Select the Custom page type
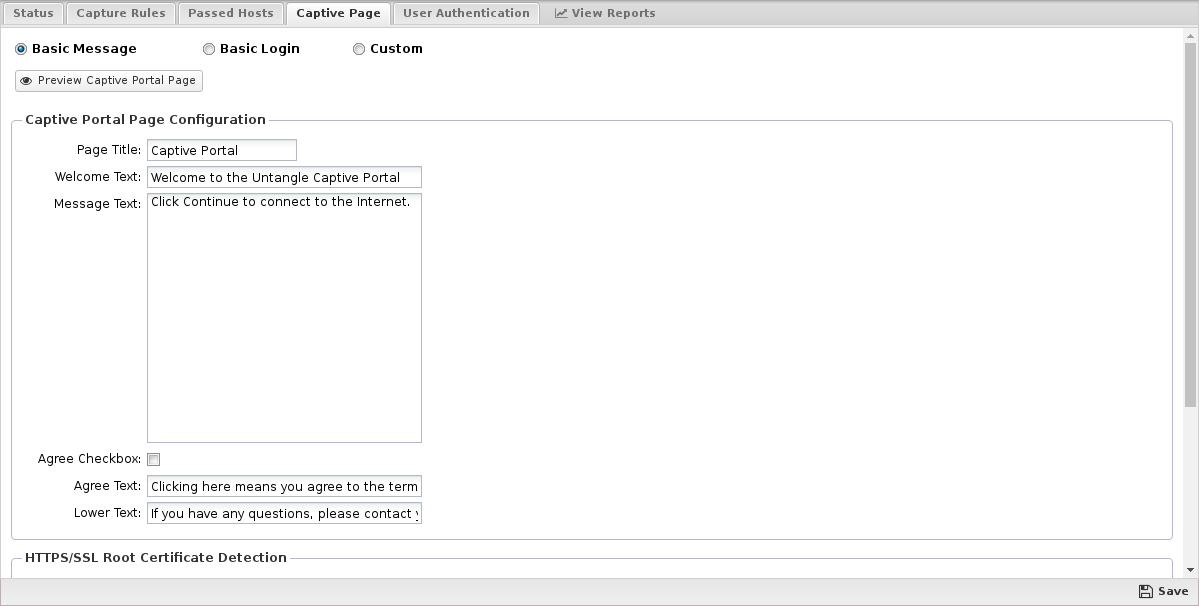Screen dimensions: 1199x606 point(359,49)
